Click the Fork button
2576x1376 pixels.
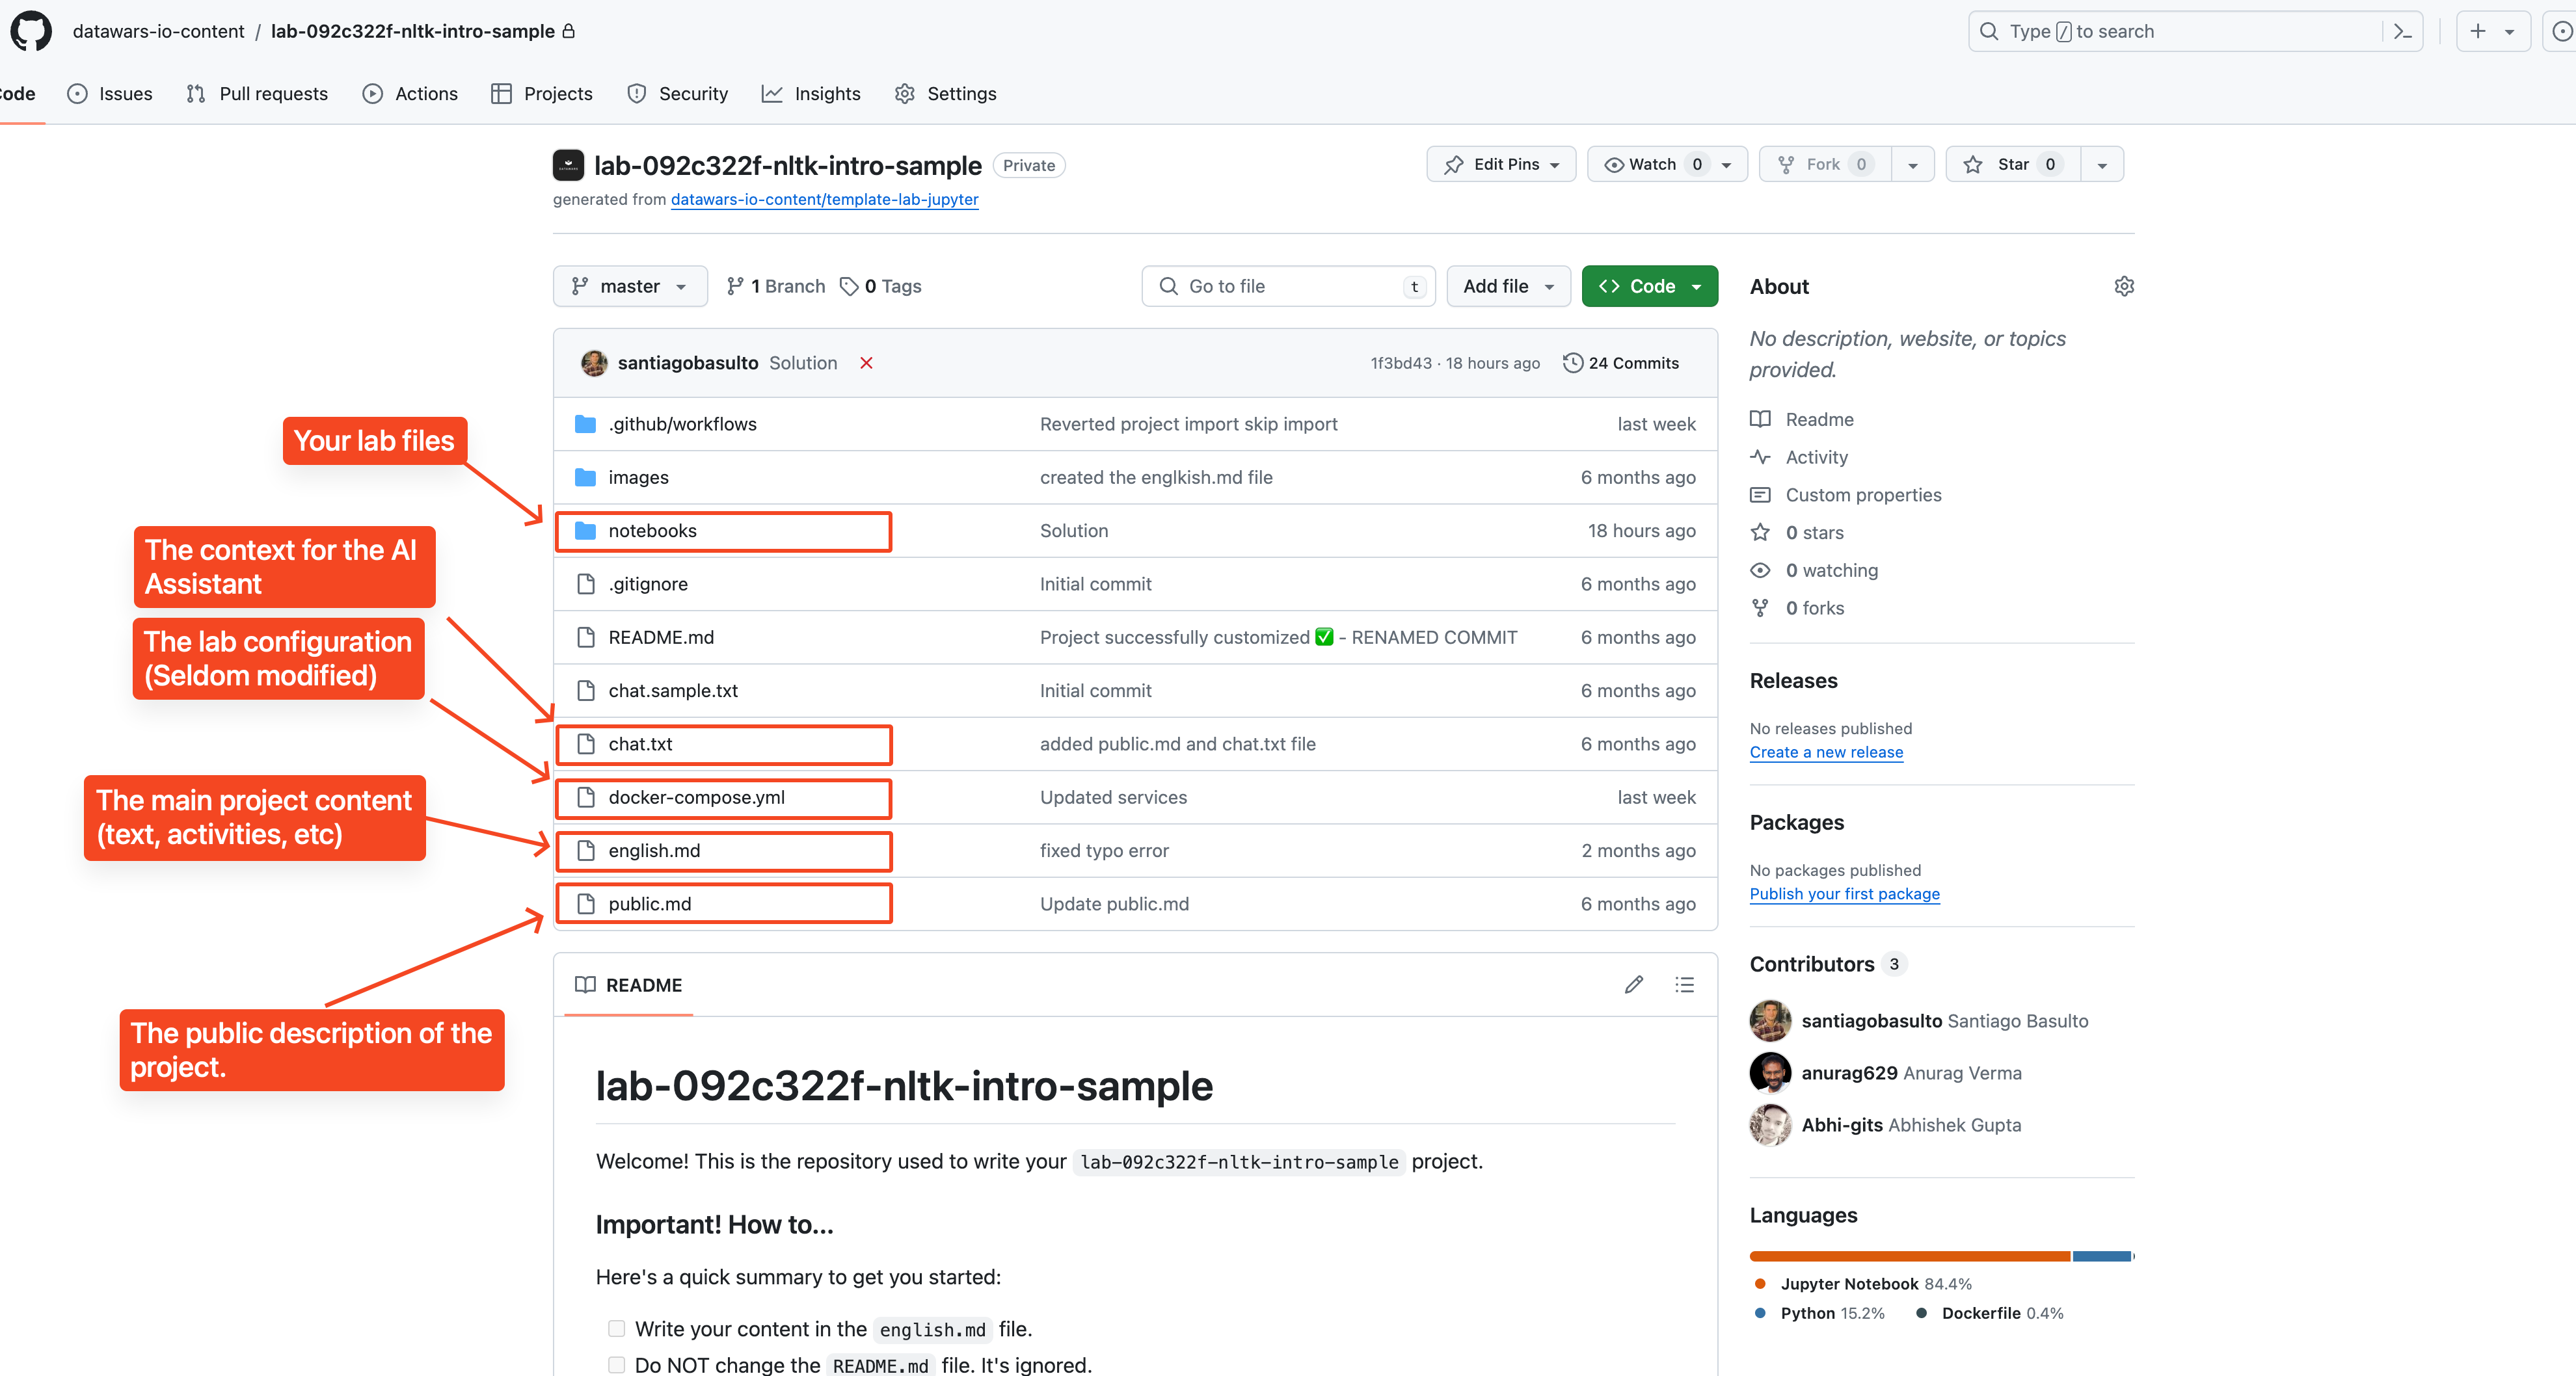(x=1825, y=165)
